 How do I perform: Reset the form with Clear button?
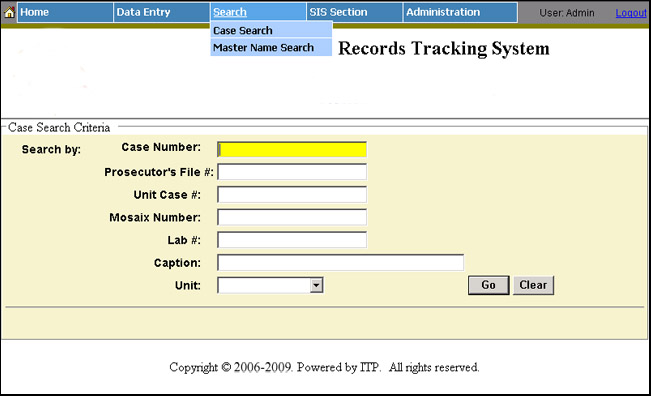[x=534, y=285]
